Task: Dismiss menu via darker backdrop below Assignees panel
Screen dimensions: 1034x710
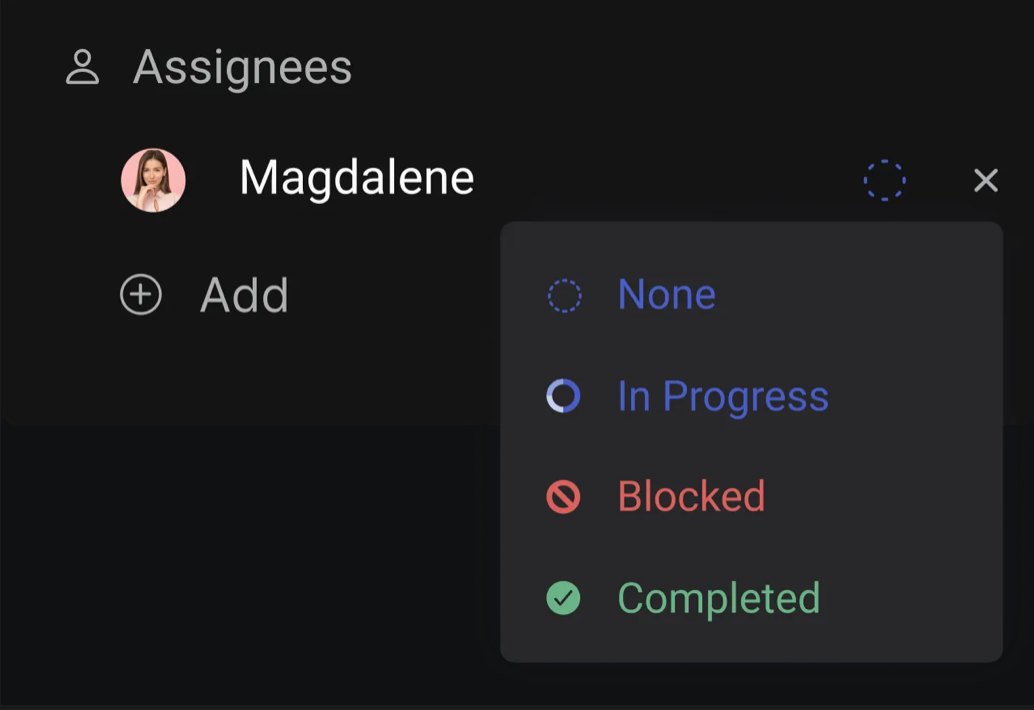Action: pyautogui.click(x=251, y=560)
